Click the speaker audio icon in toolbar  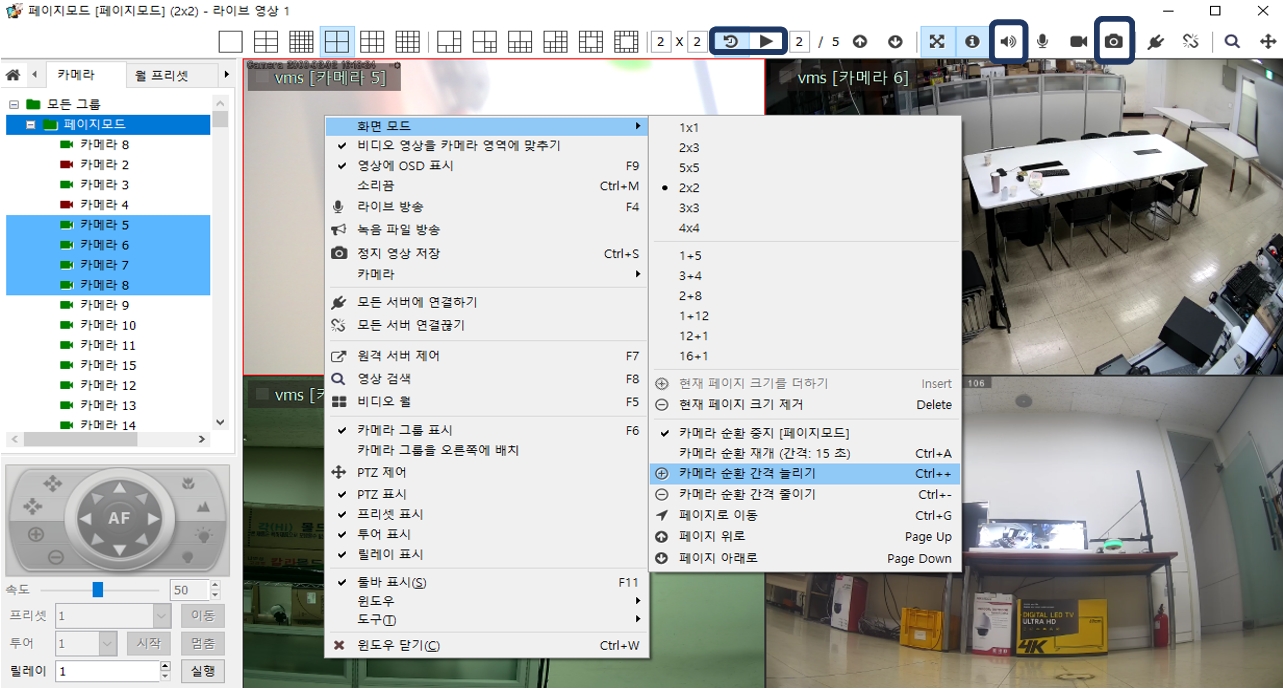pyautogui.click(x=1007, y=42)
